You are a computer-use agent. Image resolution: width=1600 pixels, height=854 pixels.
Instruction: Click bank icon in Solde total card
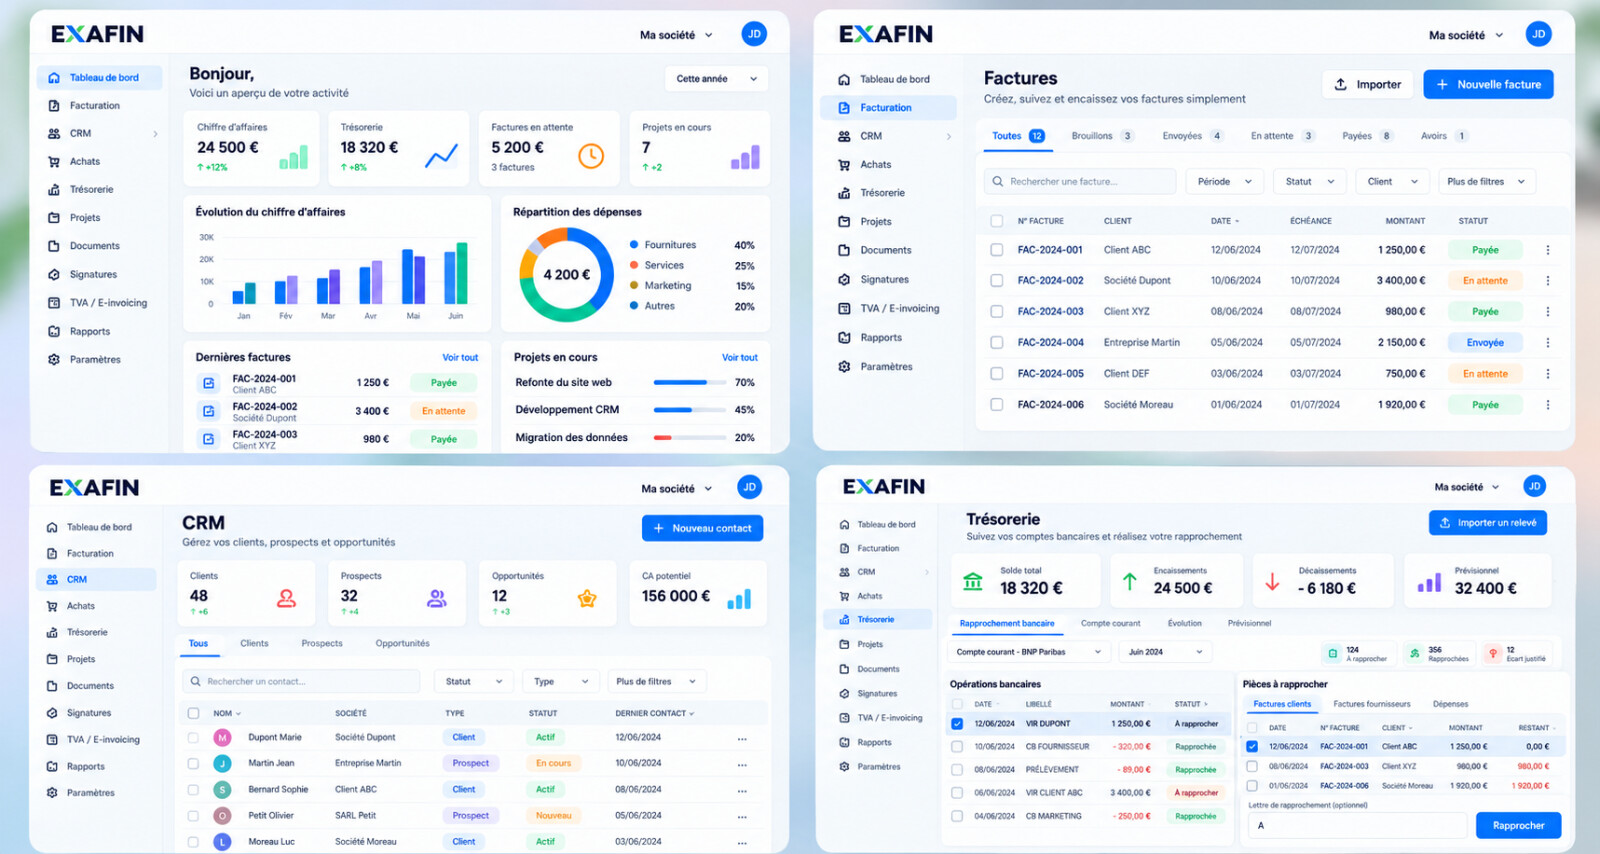[972, 581]
